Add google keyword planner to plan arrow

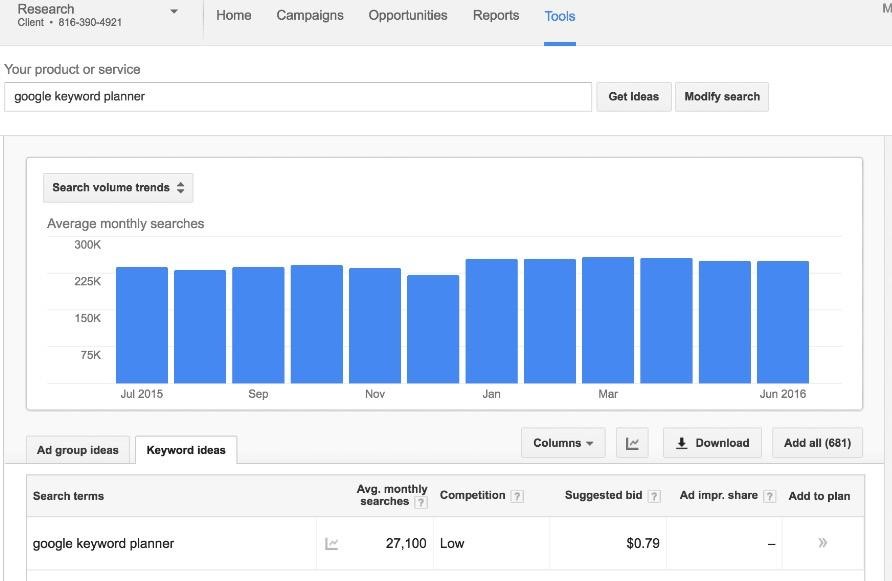pos(822,543)
